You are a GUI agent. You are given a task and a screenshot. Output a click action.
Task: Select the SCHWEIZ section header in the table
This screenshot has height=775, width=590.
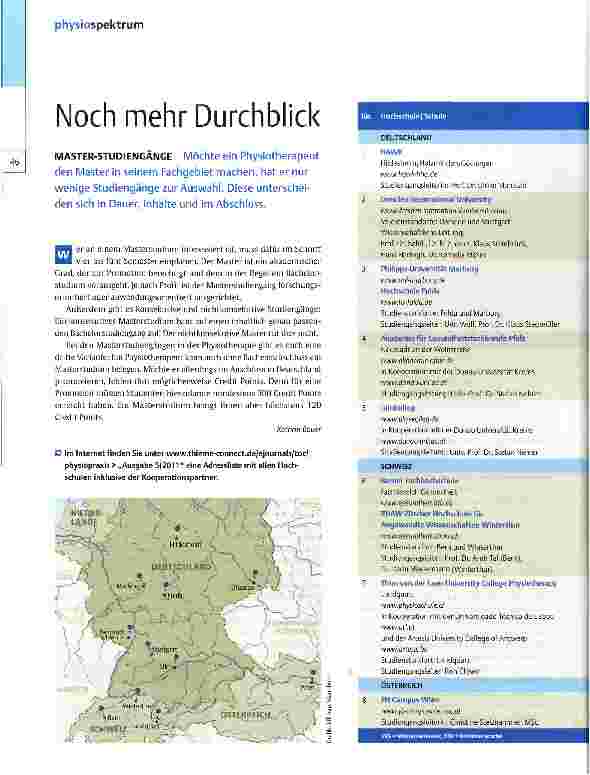pos(396,467)
